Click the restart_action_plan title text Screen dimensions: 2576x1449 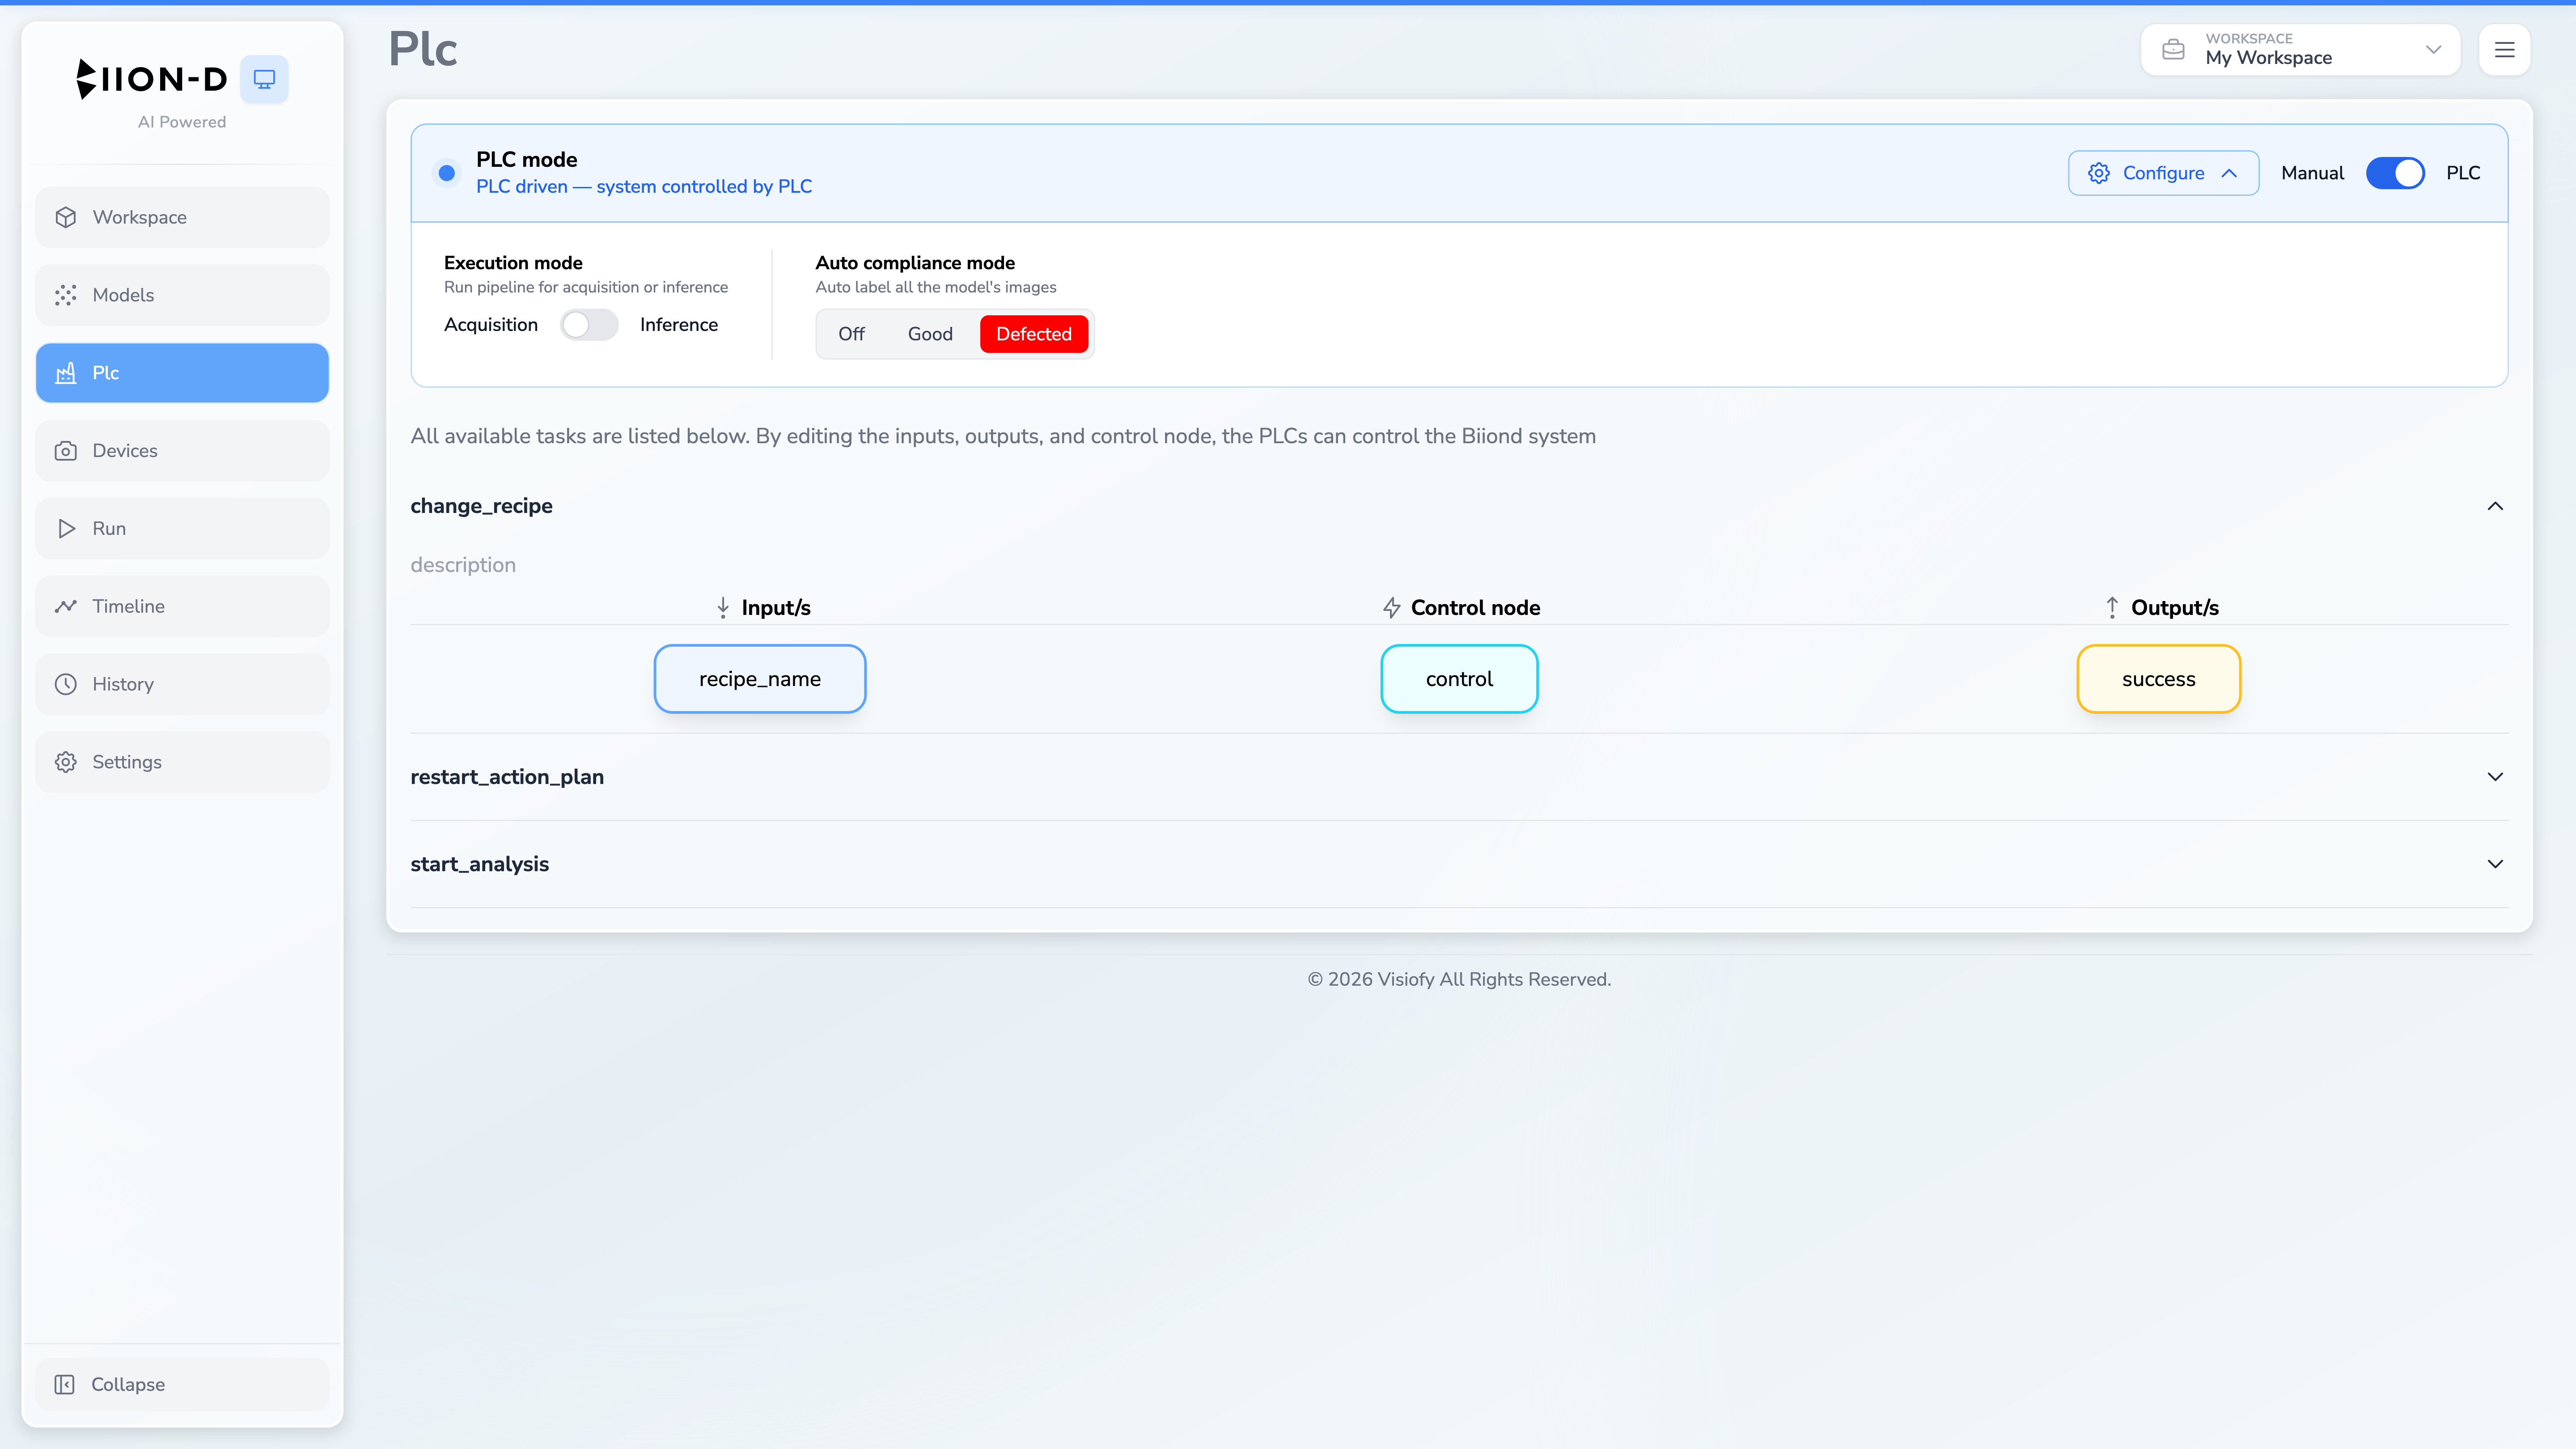point(507,777)
